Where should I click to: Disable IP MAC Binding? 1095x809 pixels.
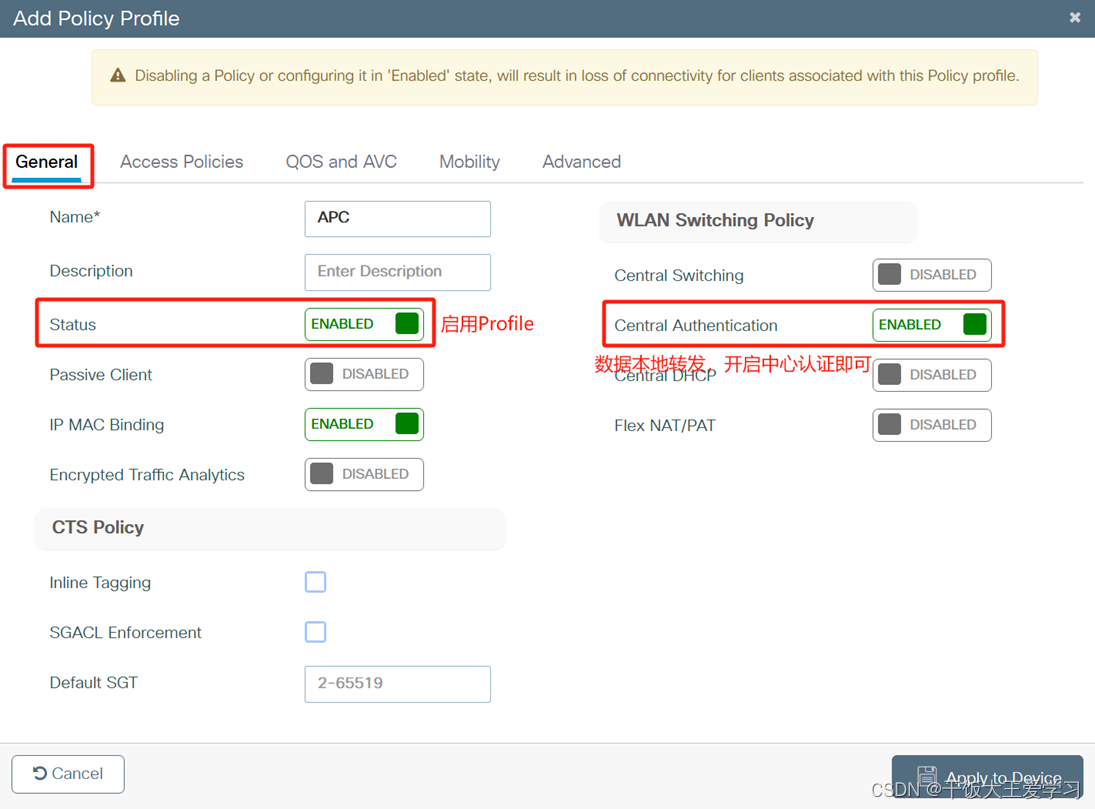364,424
